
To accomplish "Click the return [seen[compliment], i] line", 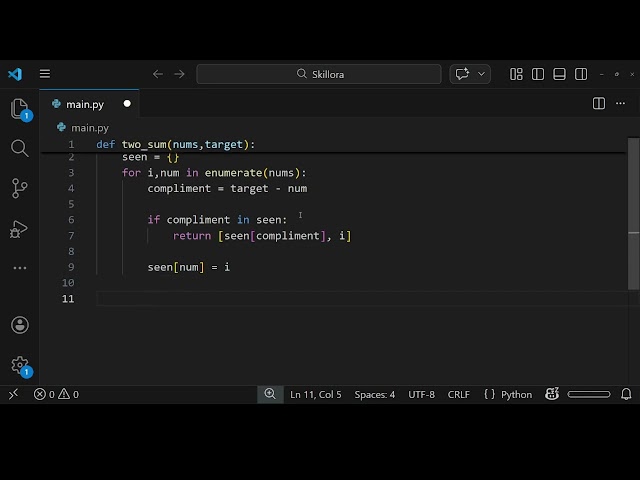I will pyautogui.click(x=262, y=236).
